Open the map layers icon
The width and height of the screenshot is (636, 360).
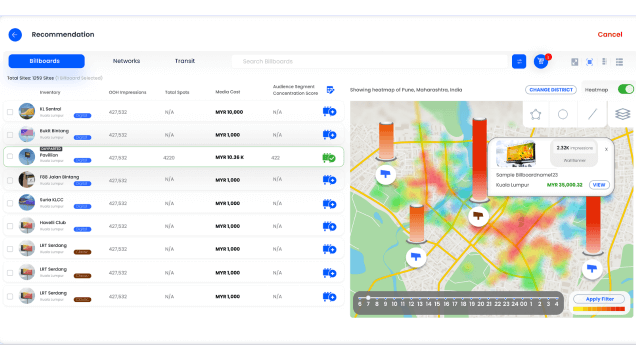[x=622, y=114]
